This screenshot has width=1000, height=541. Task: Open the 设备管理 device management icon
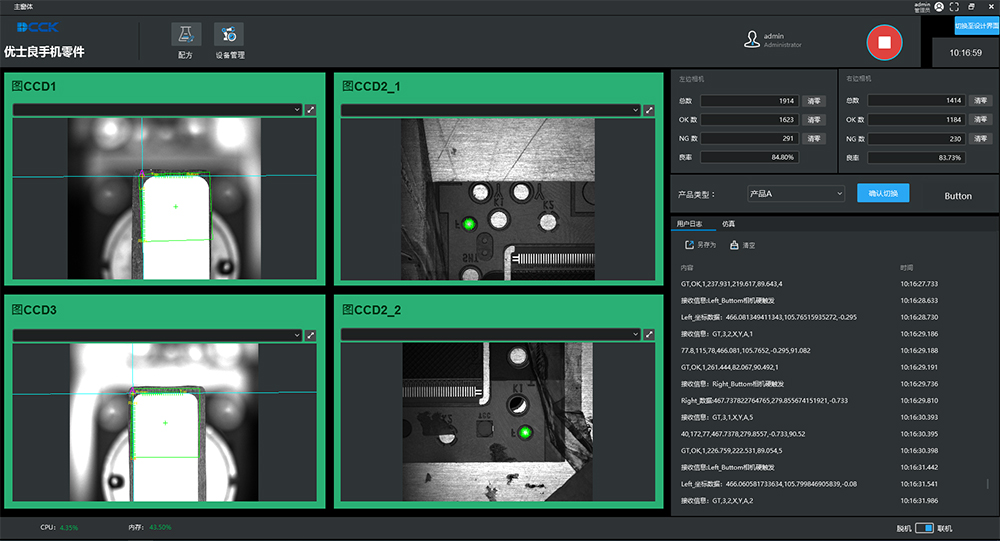pos(229,35)
